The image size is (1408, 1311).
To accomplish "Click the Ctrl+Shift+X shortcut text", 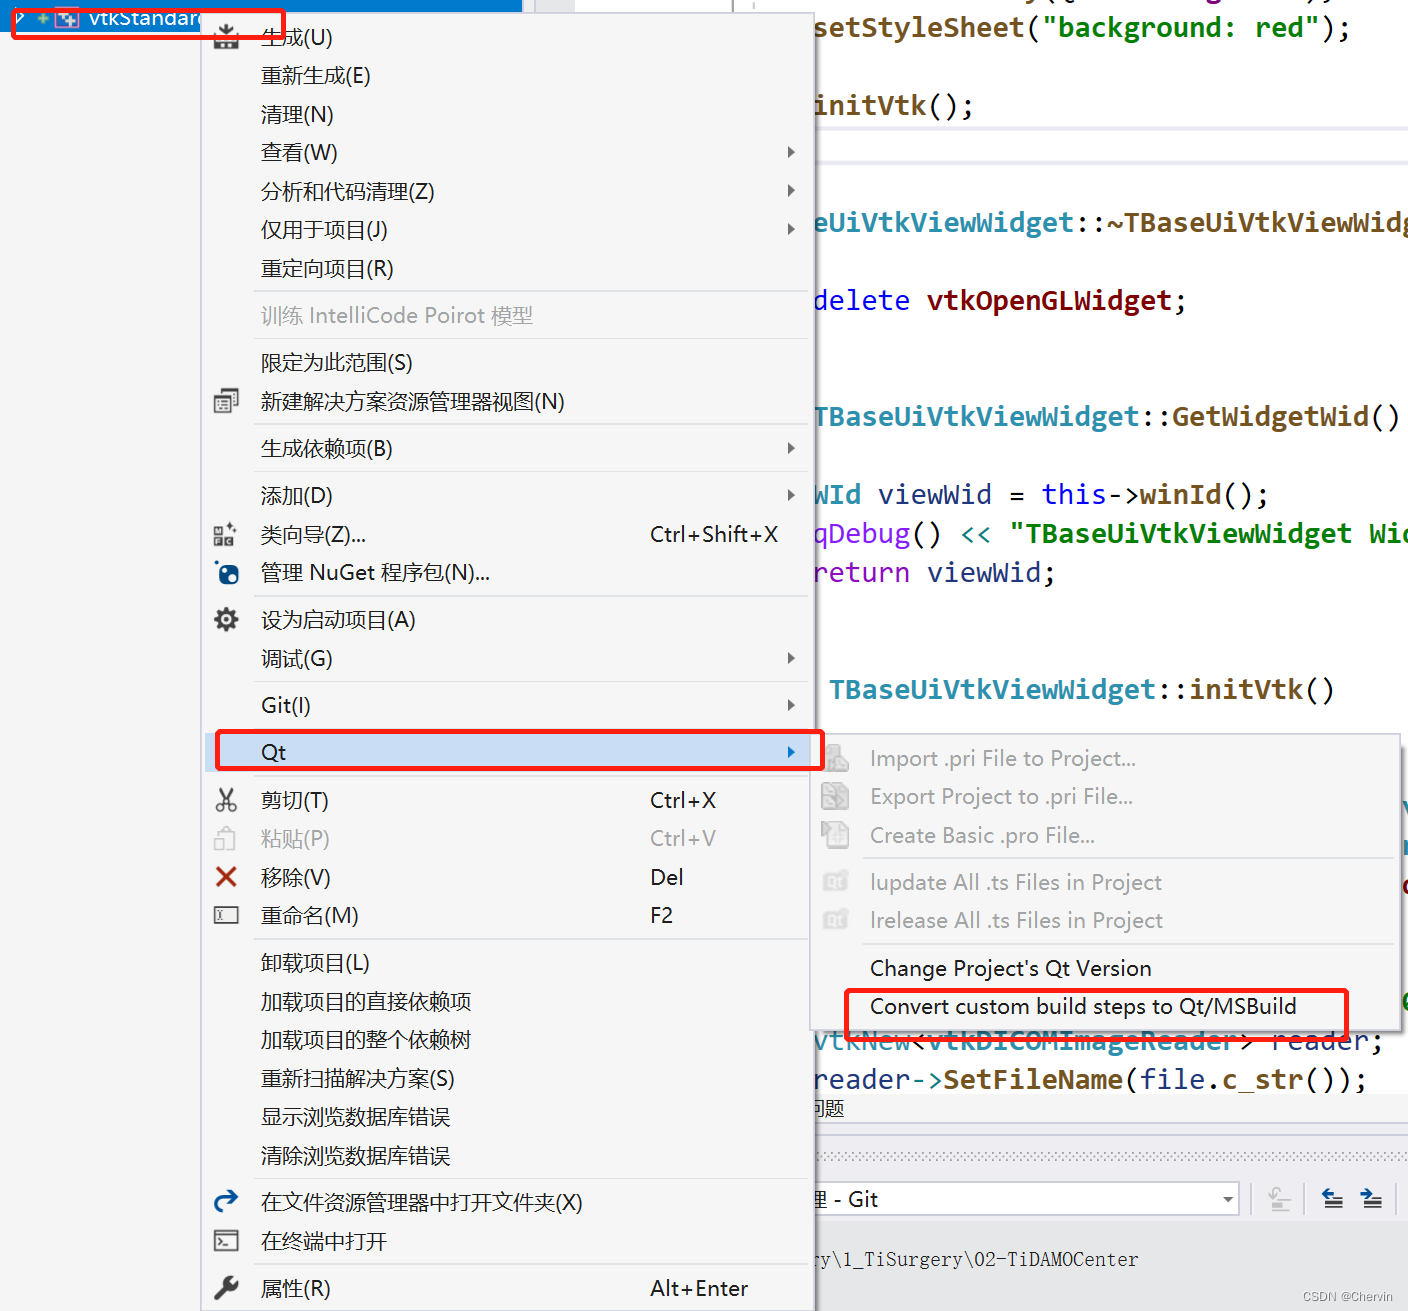I will coord(713,534).
